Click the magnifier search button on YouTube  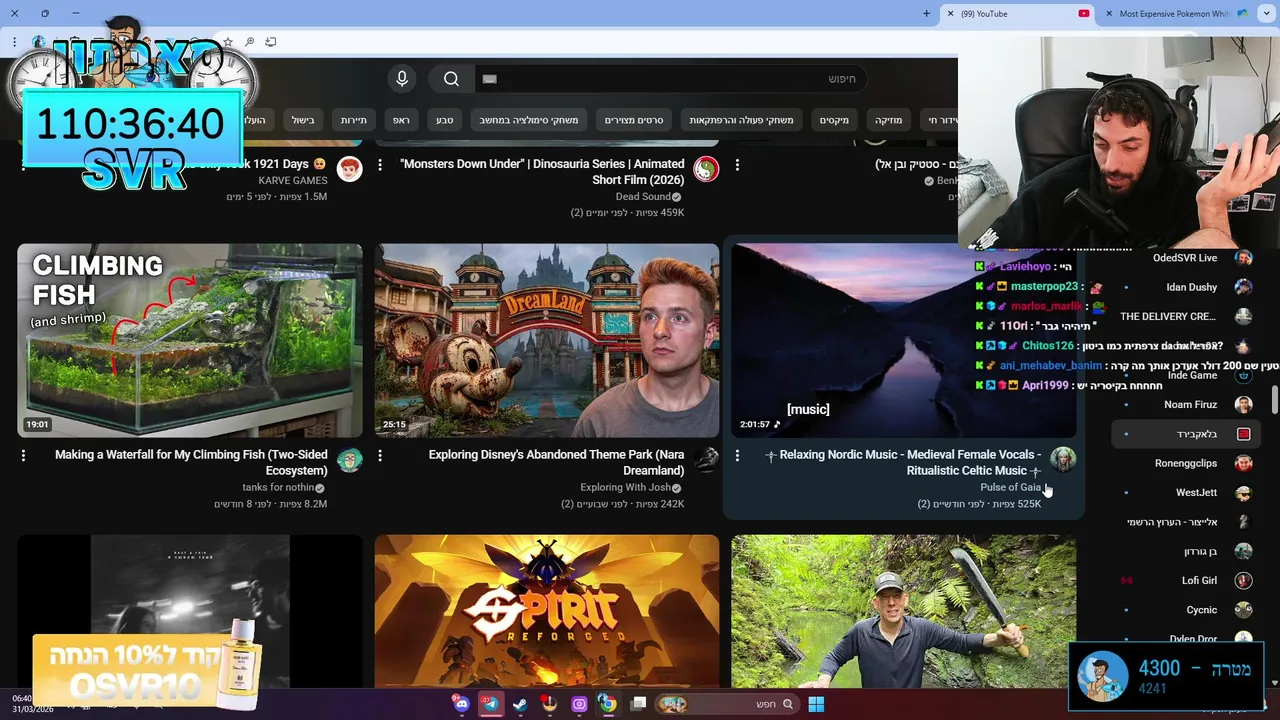point(451,79)
